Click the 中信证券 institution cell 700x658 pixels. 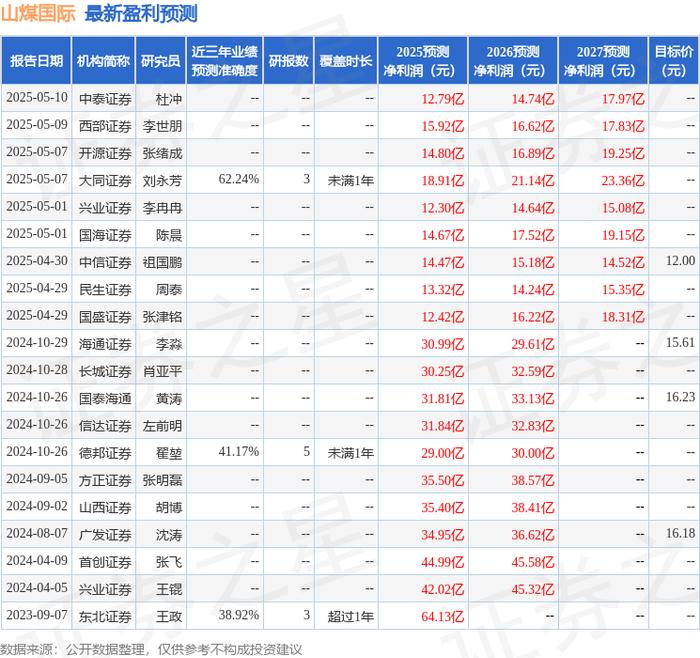pyautogui.click(x=105, y=262)
